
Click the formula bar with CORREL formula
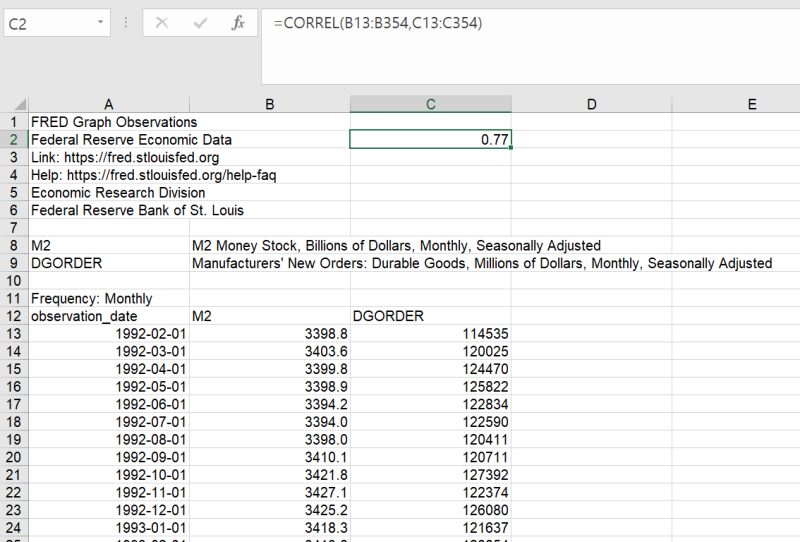coord(531,46)
